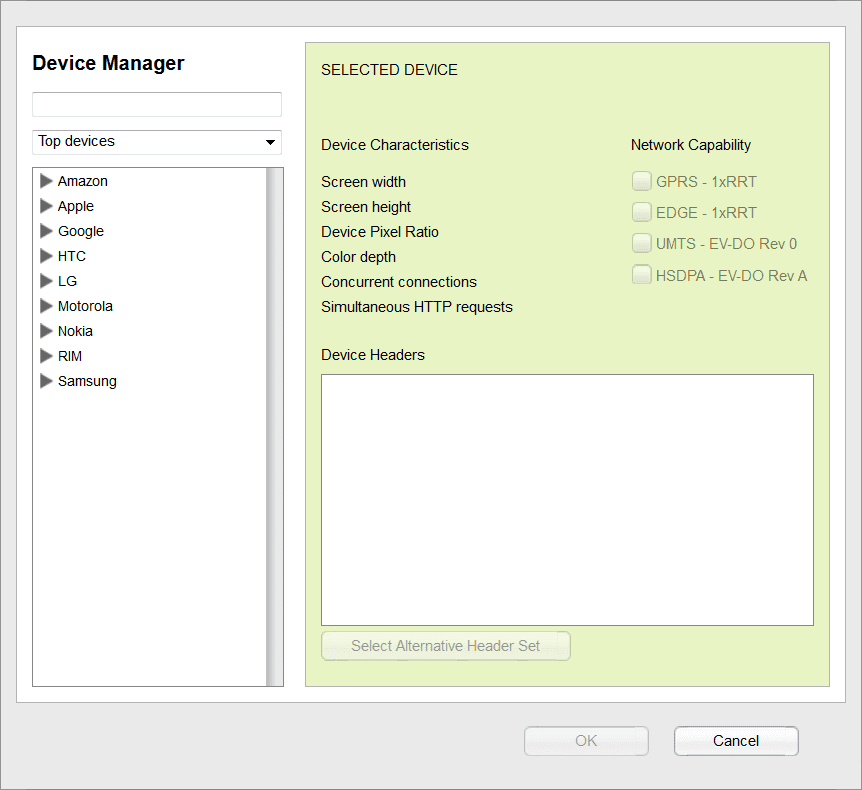The image size is (862, 790).
Task: Click the device list vertical scrollbar
Action: [275, 427]
